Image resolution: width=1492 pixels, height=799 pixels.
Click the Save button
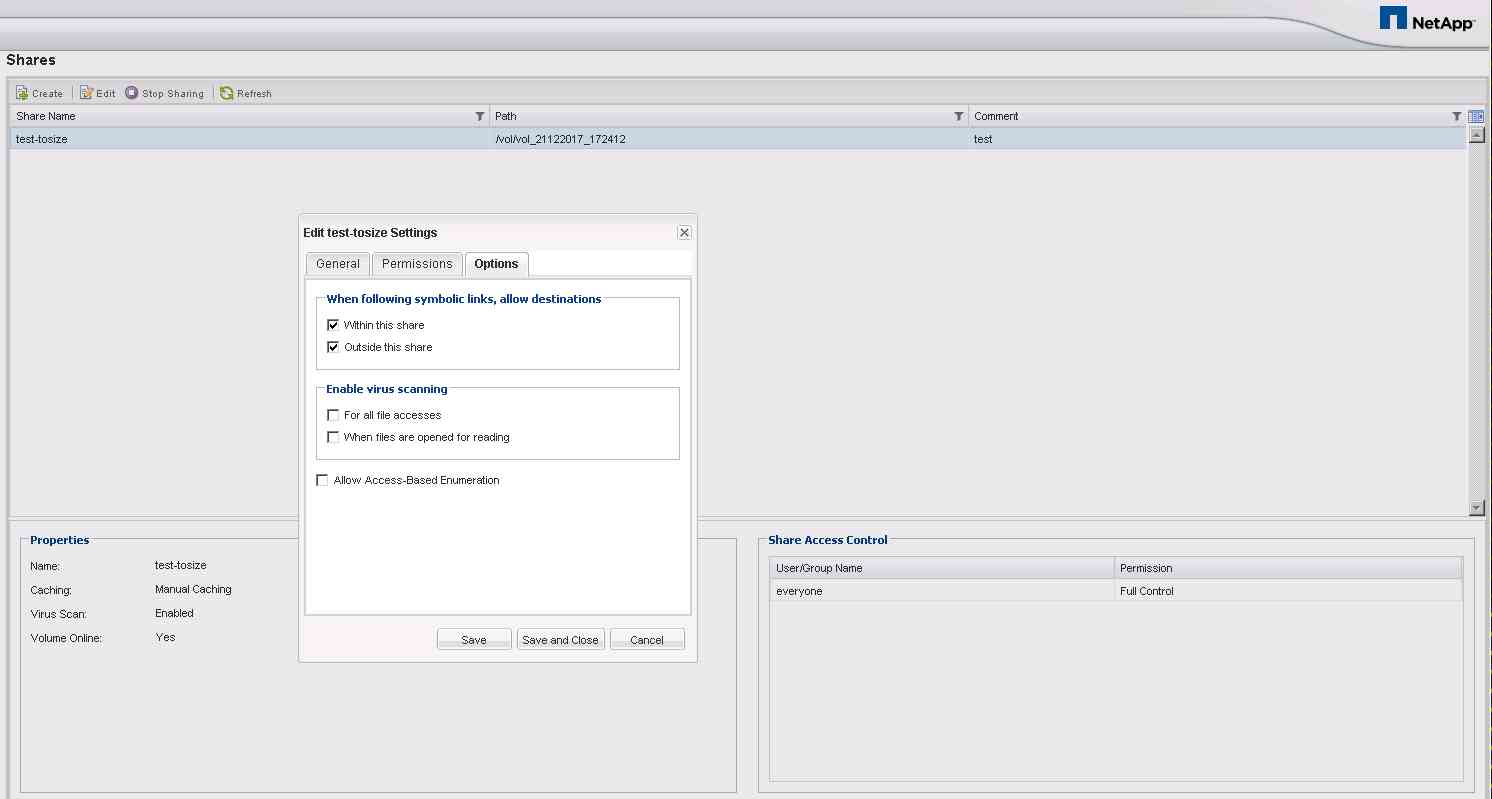tap(474, 640)
